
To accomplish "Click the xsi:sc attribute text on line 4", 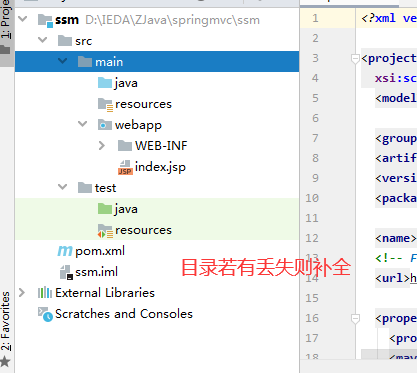I will pyautogui.click(x=396, y=78).
